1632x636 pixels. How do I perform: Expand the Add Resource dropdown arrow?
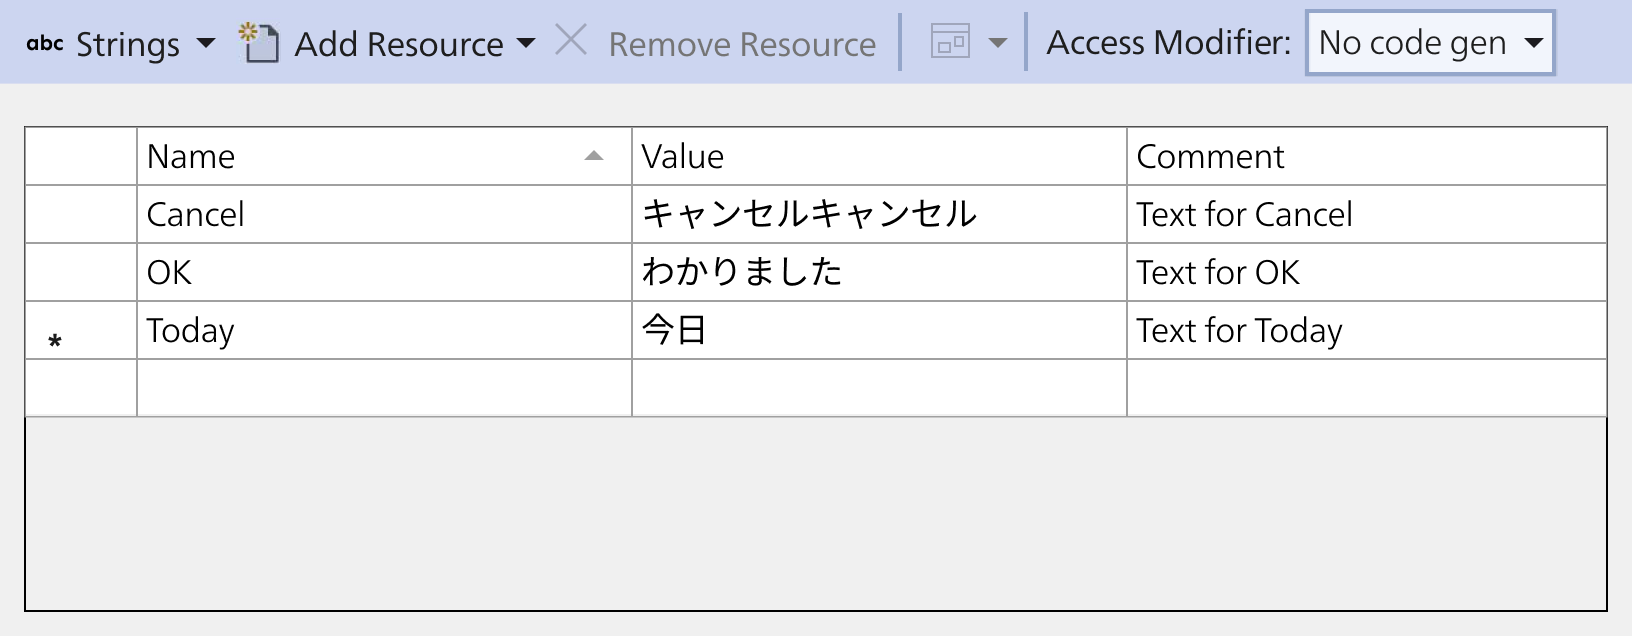tap(526, 43)
